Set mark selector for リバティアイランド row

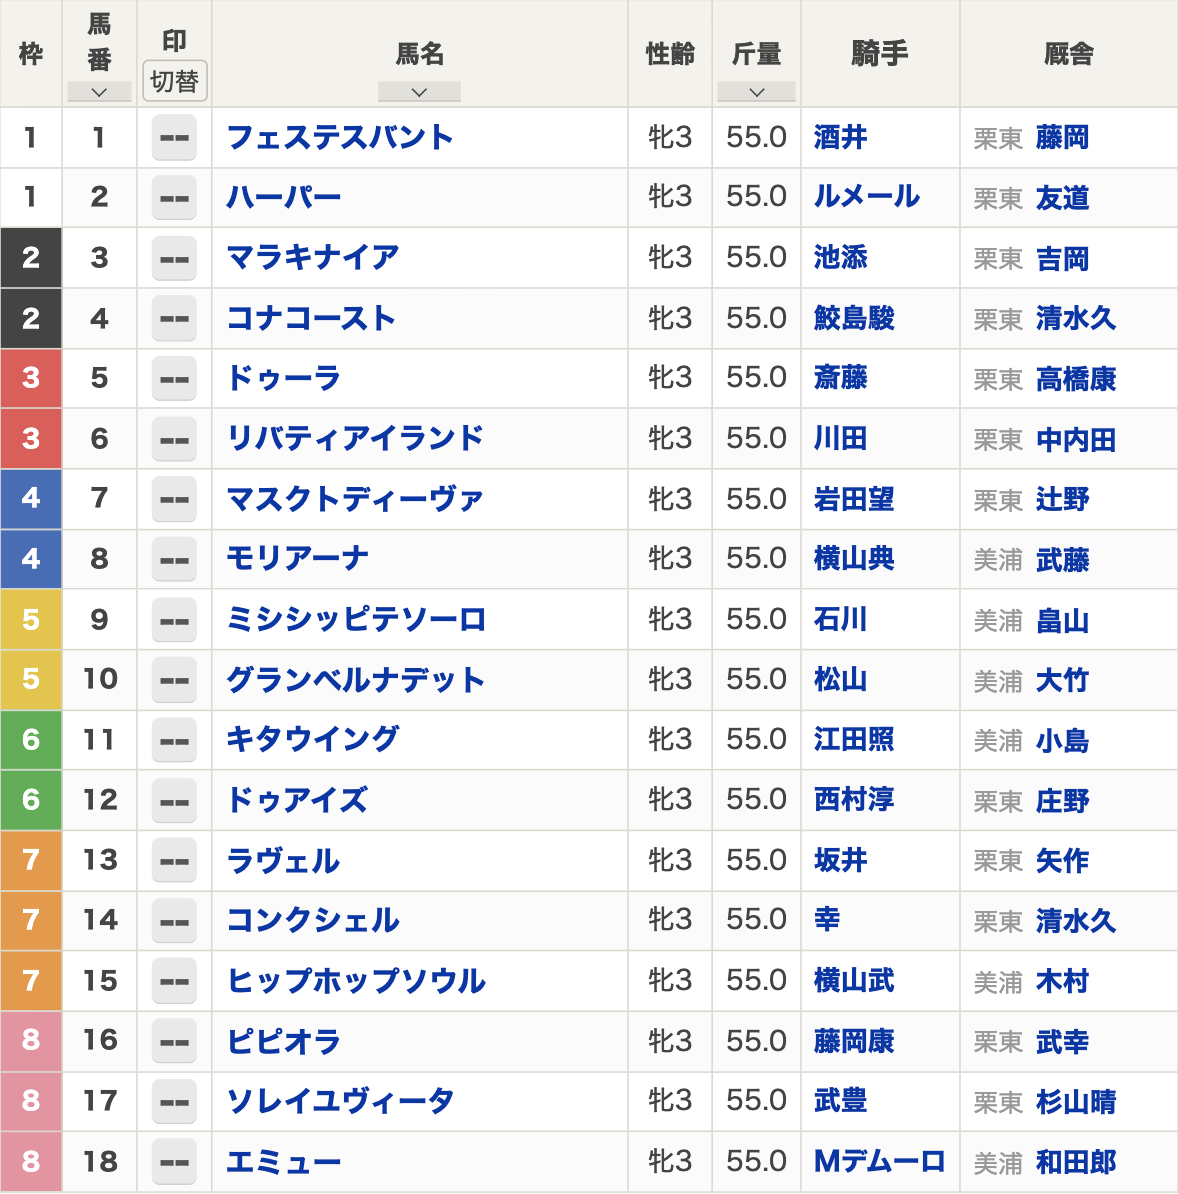[174, 439]
